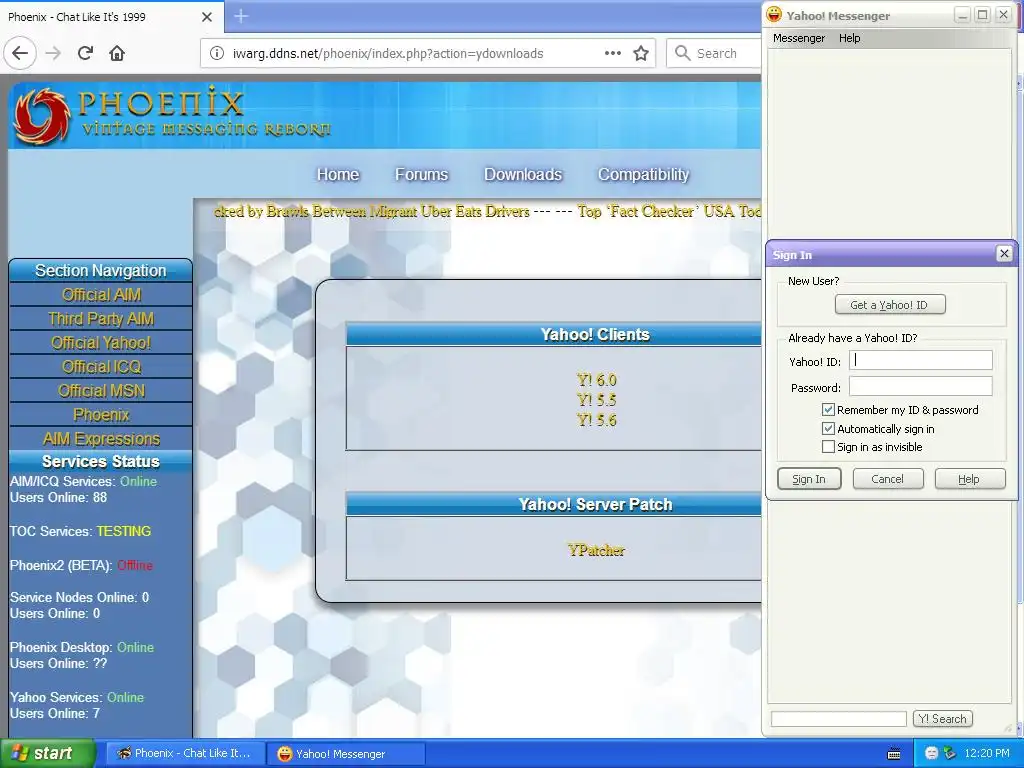Go to the browser home page icon
Image resolution: width=1024 pixels, height=768 pixels.
point(117,53)
